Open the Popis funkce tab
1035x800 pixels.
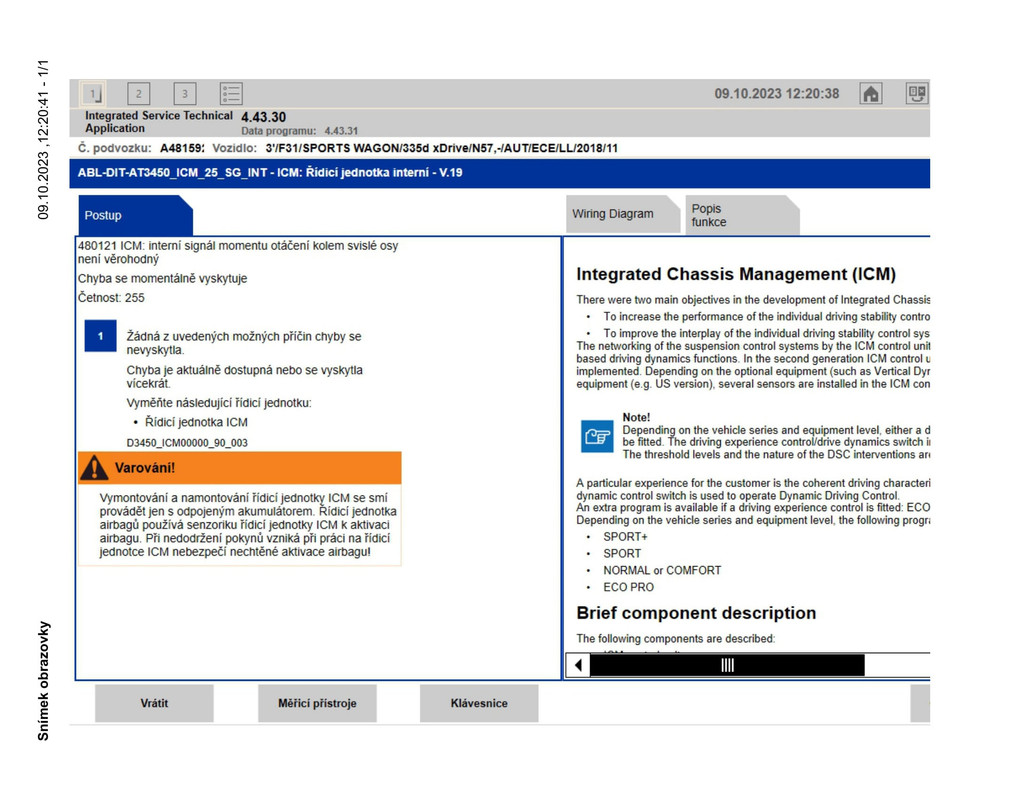(741, 215)
